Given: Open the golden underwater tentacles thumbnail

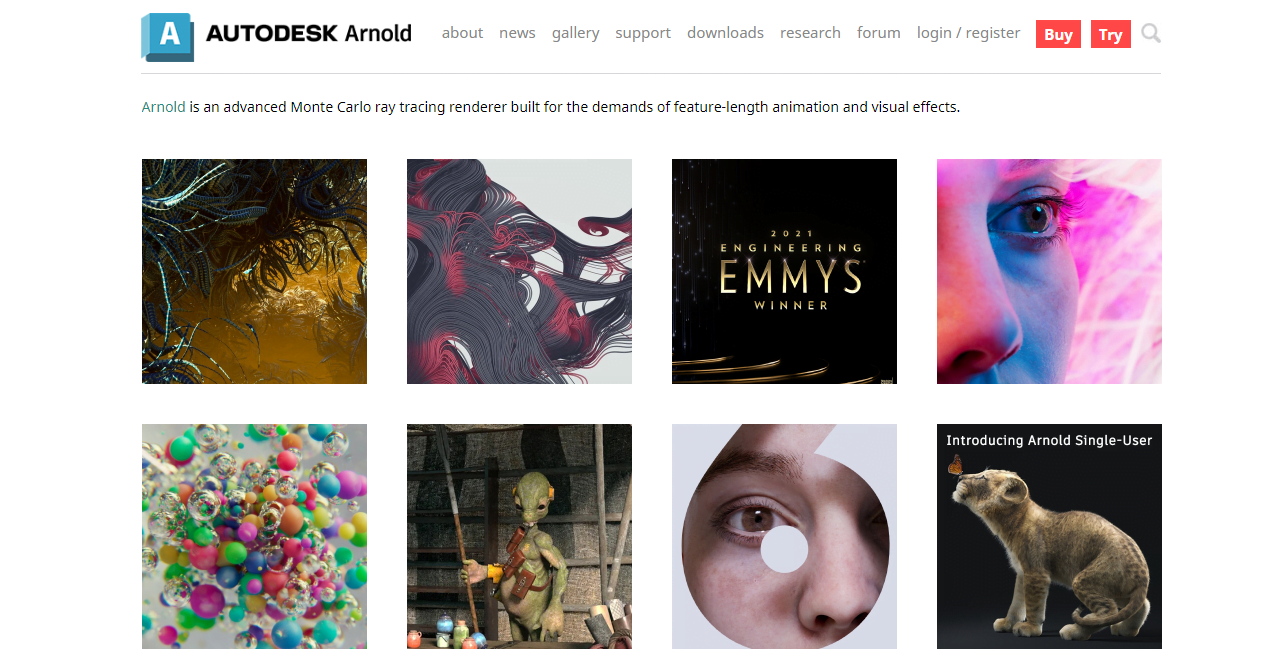Looking at the screenshot, I should (254, 271).
